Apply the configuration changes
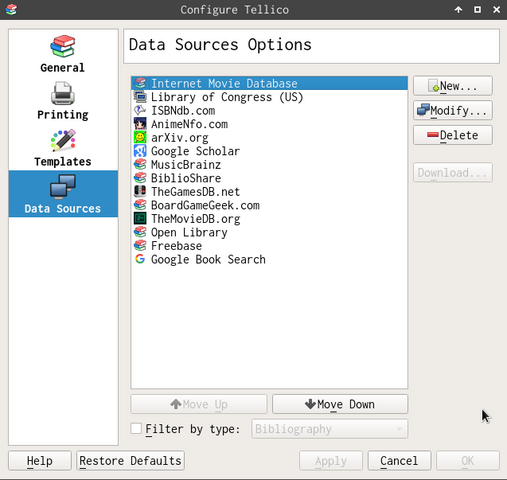This screenshot has width=507, height=480. 331,461
